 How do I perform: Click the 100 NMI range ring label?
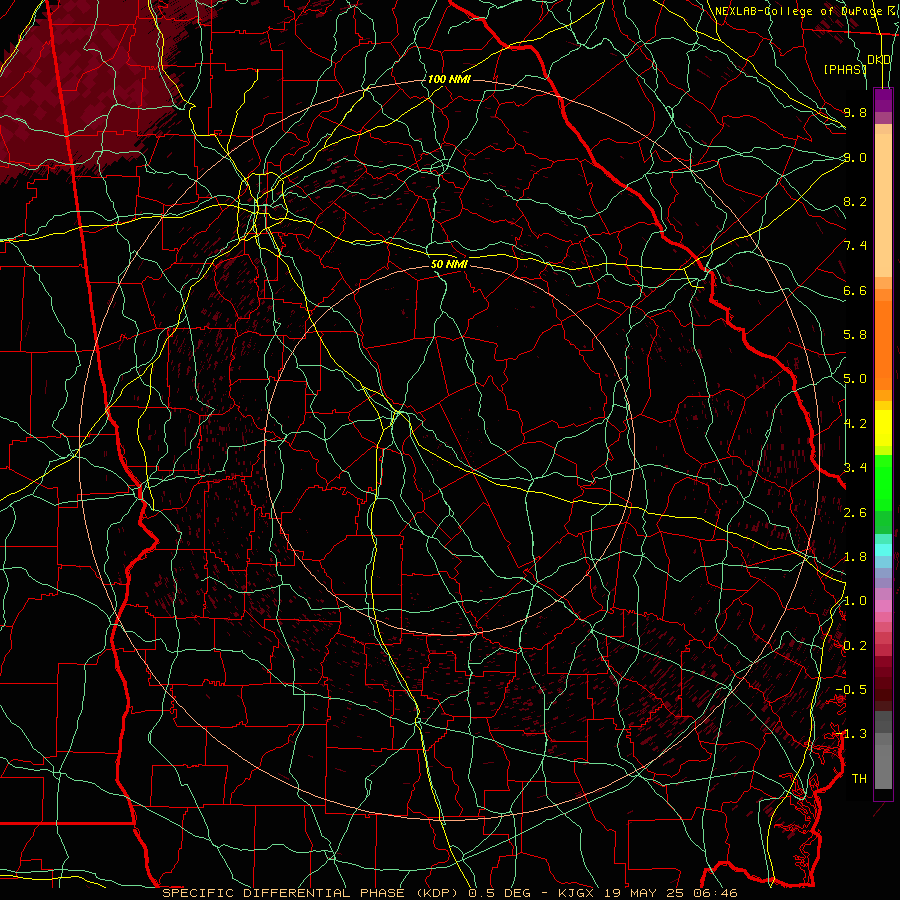click(449, 79)
